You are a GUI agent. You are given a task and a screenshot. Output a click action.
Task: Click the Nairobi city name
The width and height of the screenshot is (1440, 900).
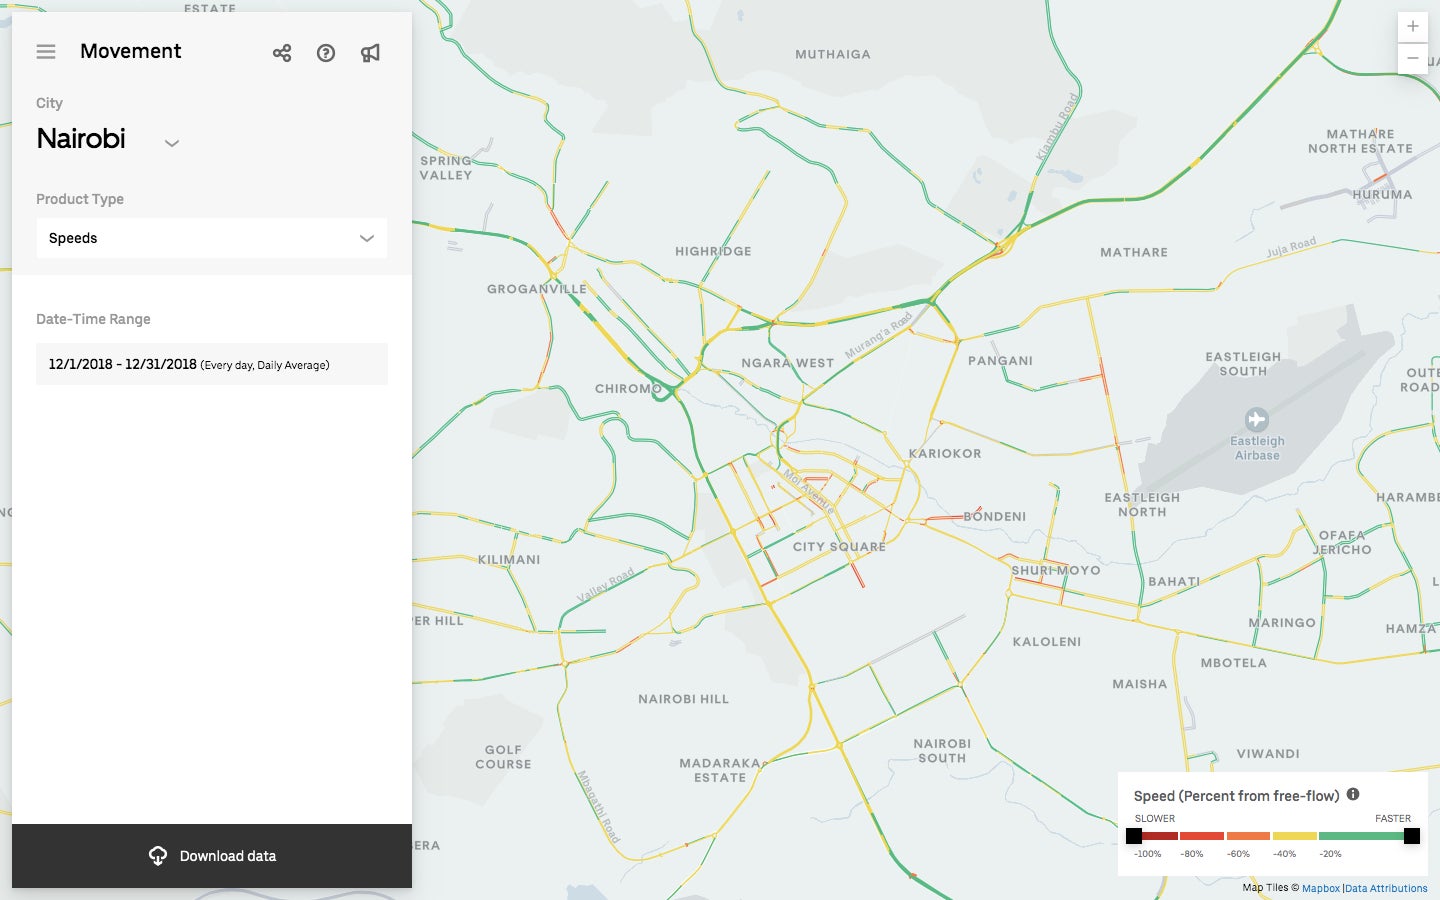pyautogui.click(x=81, y=138)
